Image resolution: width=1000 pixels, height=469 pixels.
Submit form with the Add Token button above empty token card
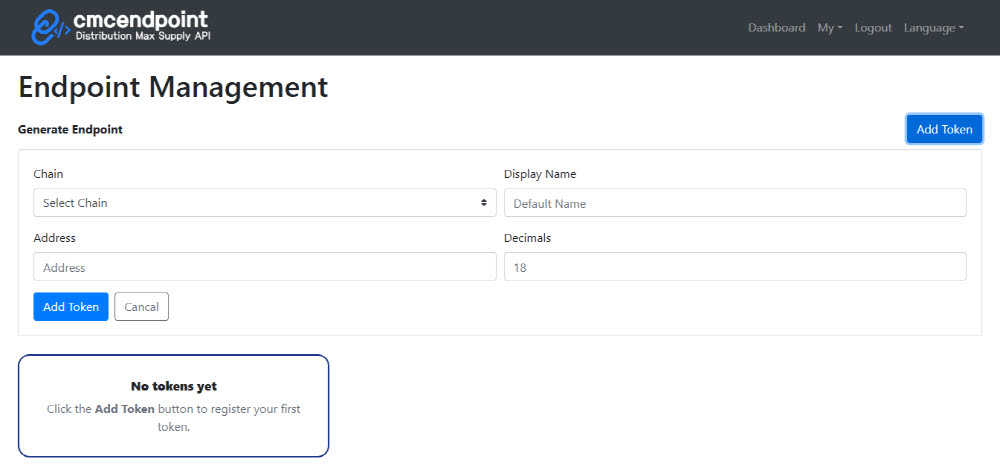71,307
